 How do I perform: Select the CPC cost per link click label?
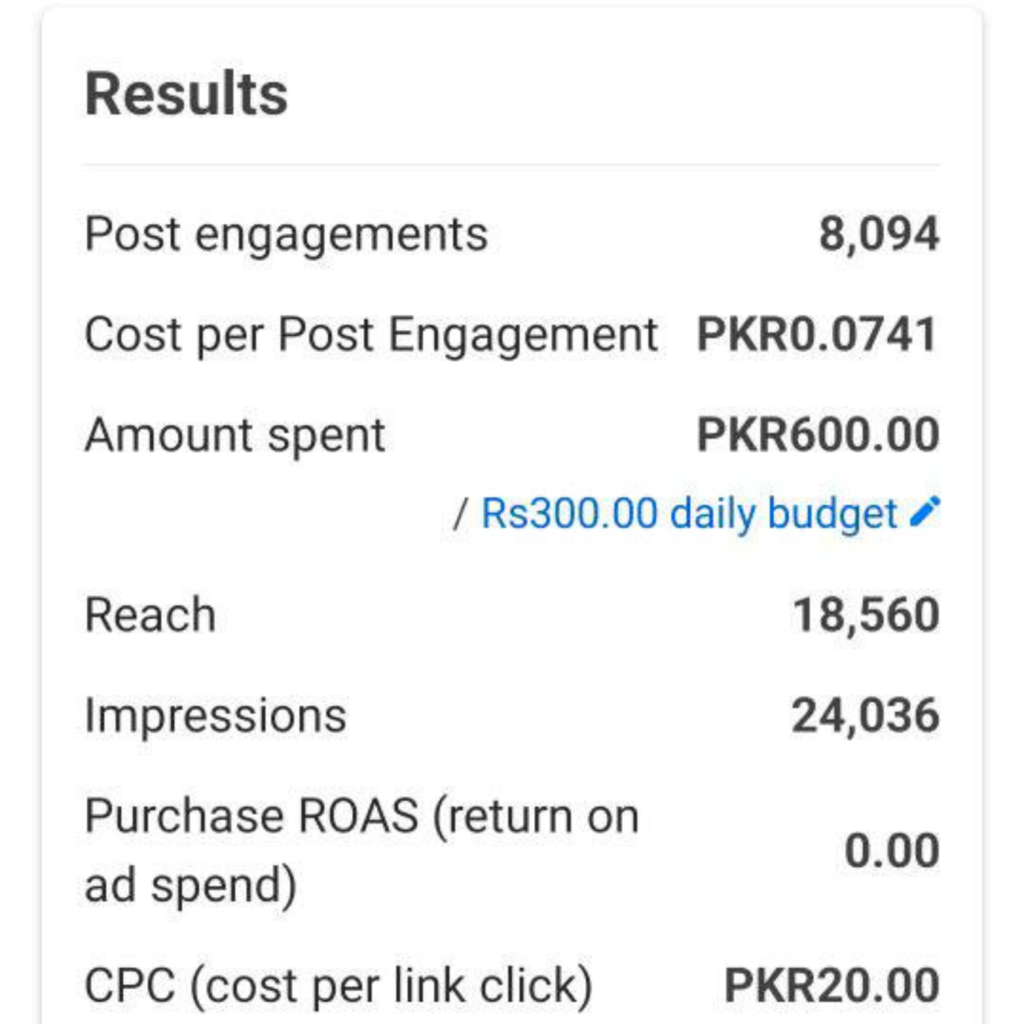[x=338, y=986]
